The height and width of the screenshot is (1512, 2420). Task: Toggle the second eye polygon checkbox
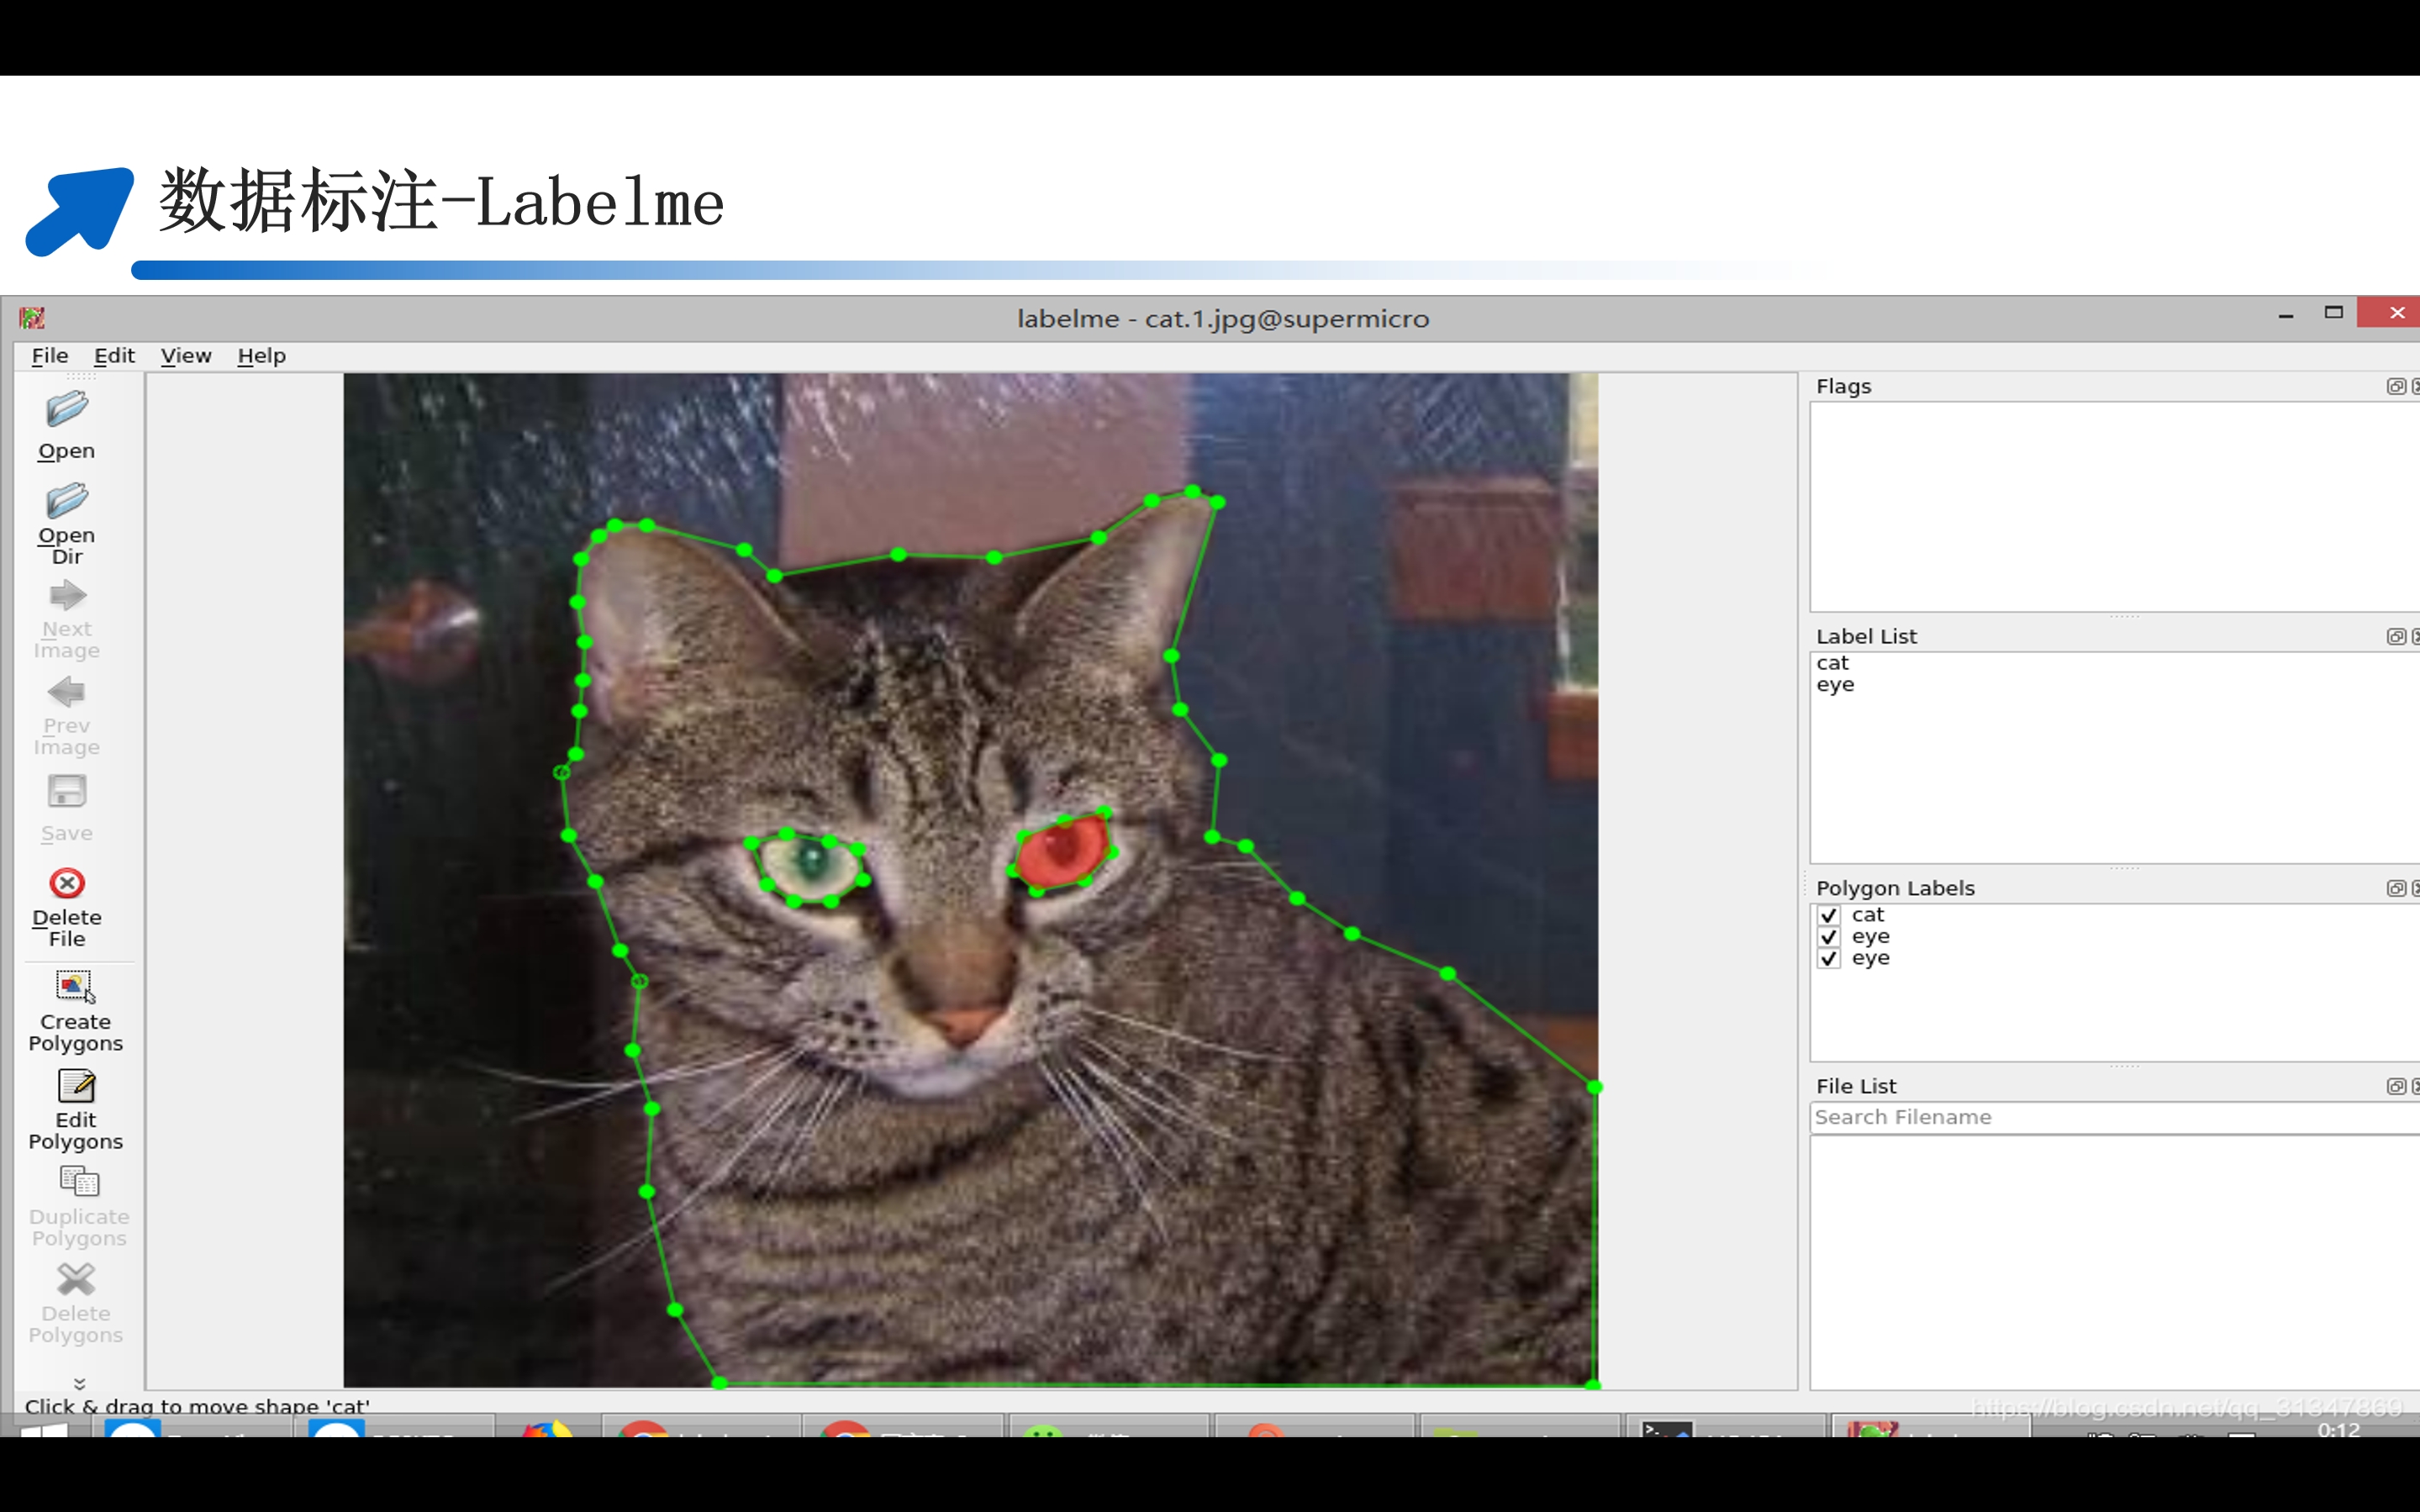click(x=1829, y=959)
